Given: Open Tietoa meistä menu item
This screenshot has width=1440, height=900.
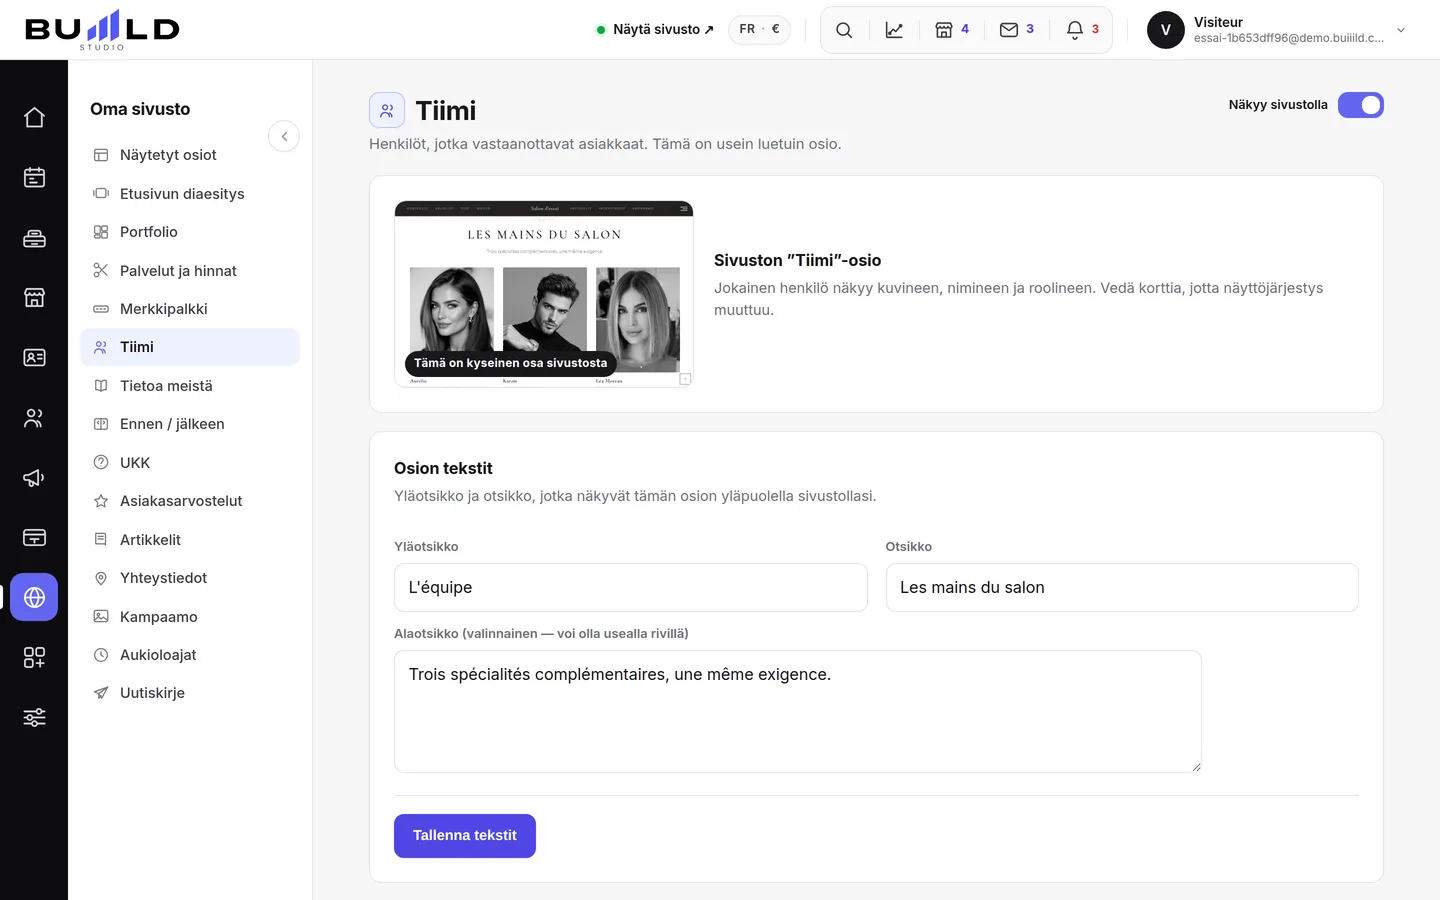Looking at the screenshot, I should [x=190, y=386].
